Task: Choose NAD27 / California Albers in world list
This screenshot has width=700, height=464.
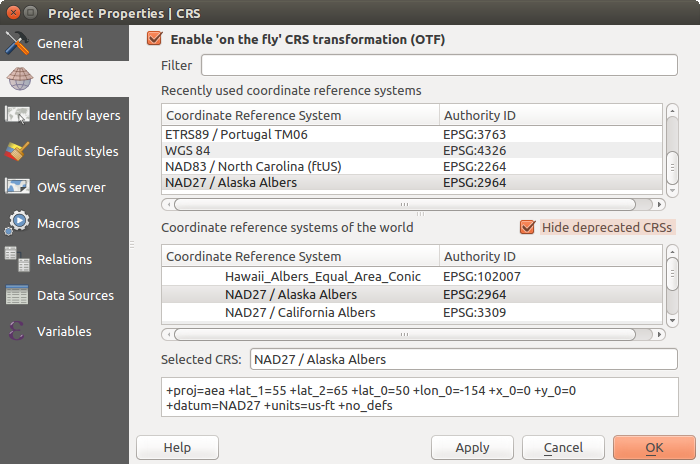Action: click(300, 313)
